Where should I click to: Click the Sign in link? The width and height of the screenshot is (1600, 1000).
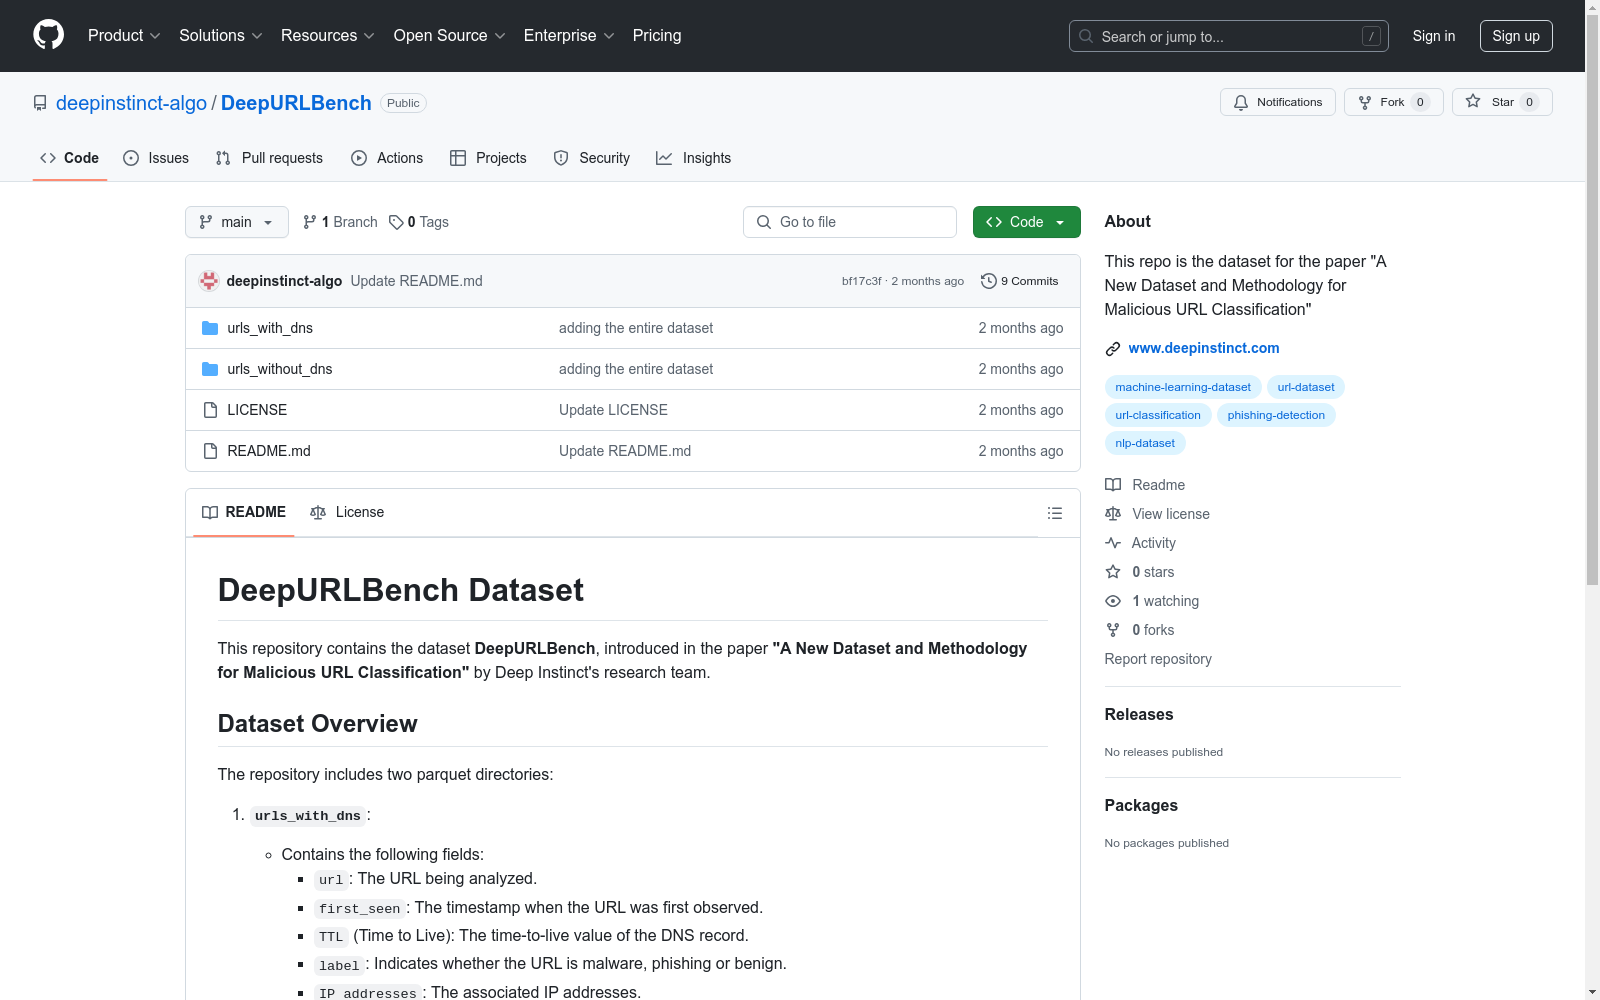[1434, 36]
